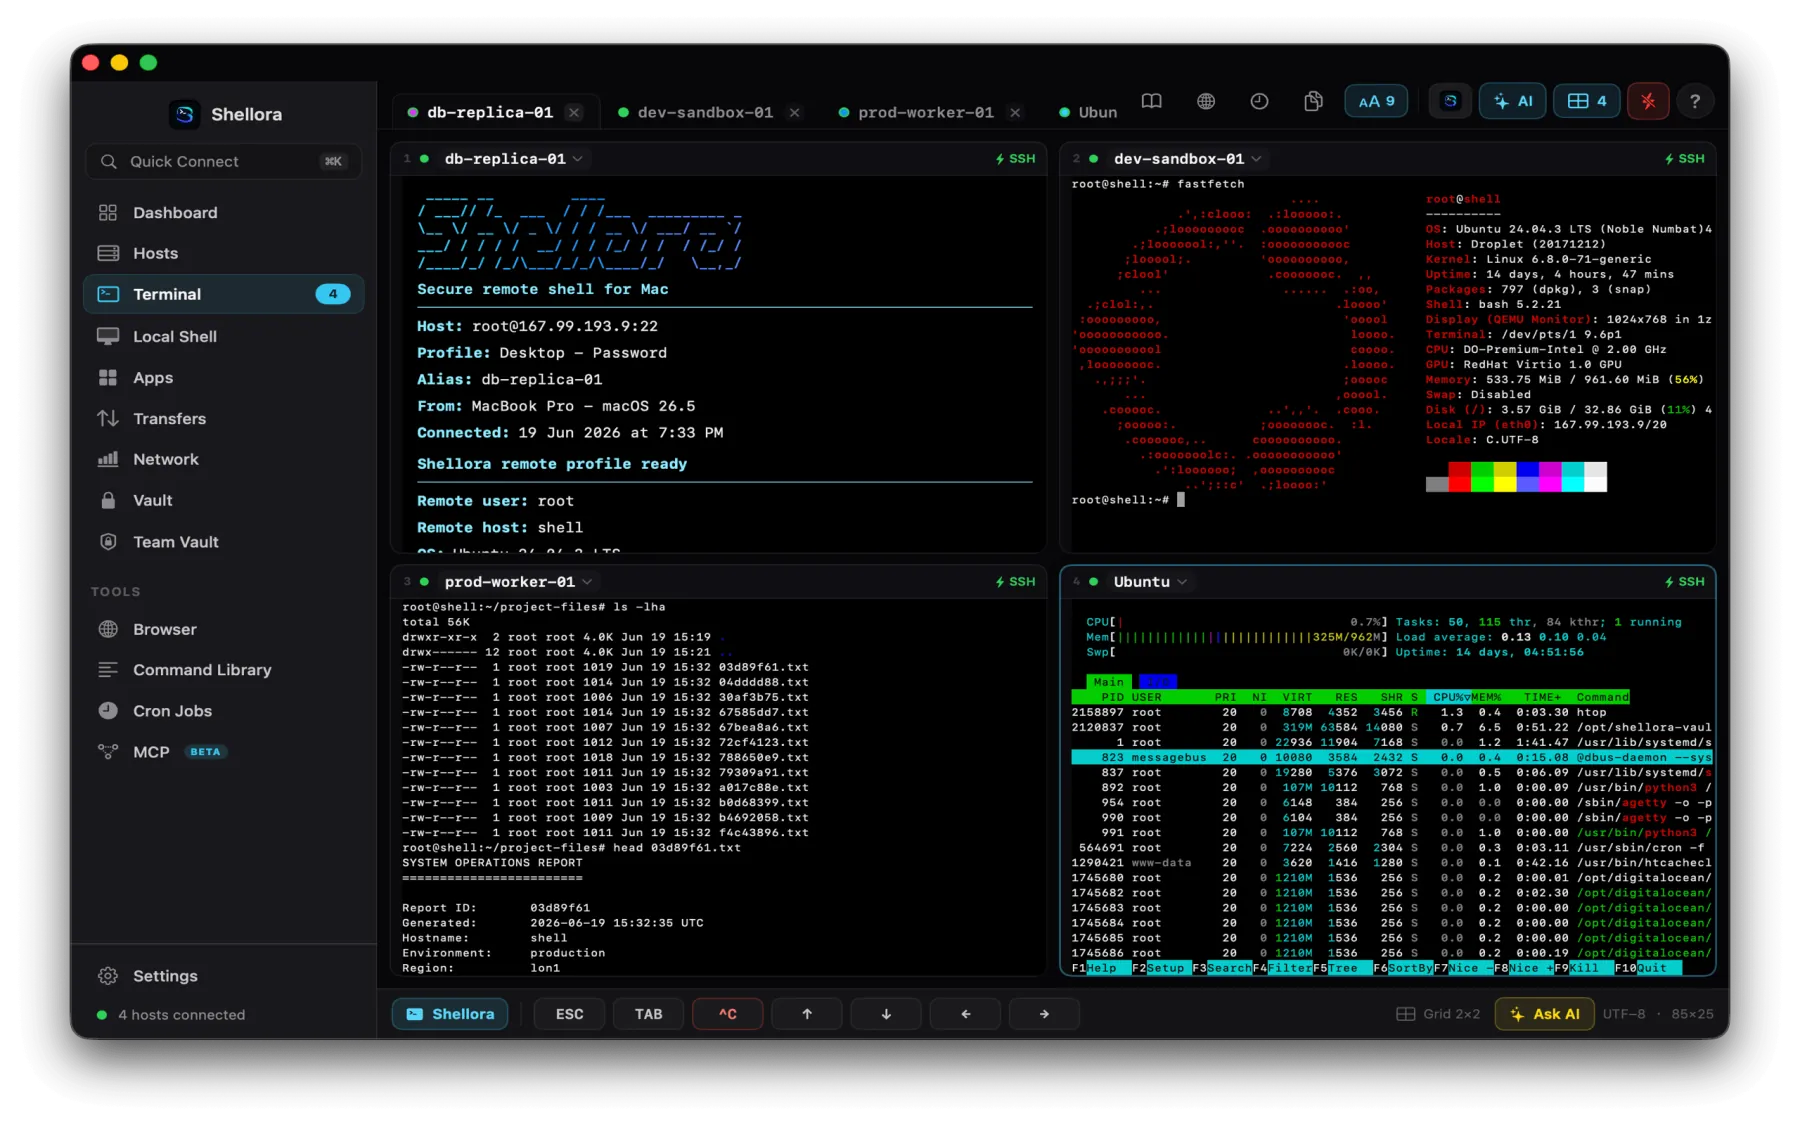Image resolution: width=1800 pixels, height=1125 pixels.
Task: Expand the dev-sandbox-01 pane dropdown
Action: point(1256,159)
